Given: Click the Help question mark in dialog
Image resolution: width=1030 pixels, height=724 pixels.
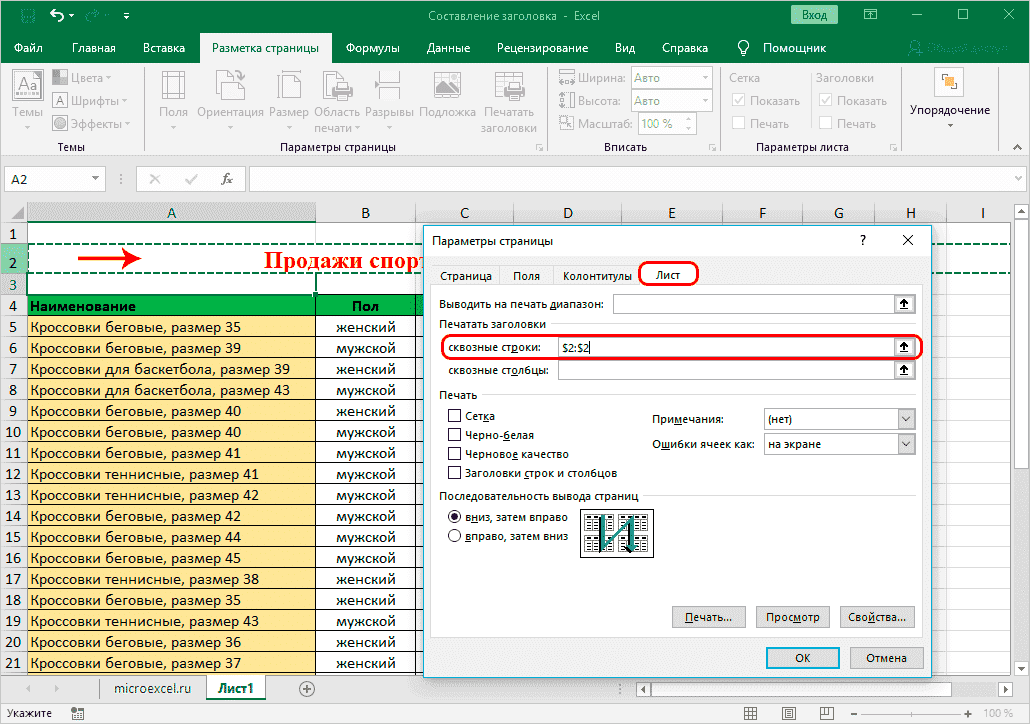Looking at the screenshot, I should pos(862,241).
